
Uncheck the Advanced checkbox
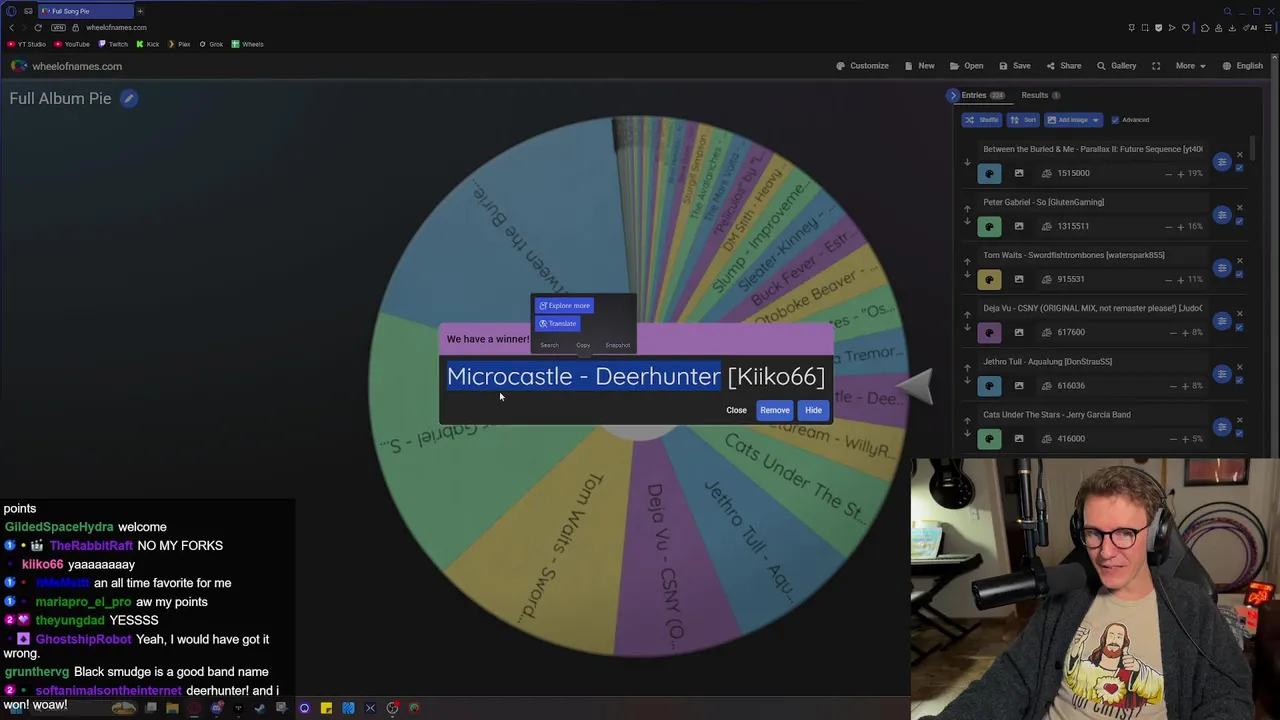tap(1115, 120)
